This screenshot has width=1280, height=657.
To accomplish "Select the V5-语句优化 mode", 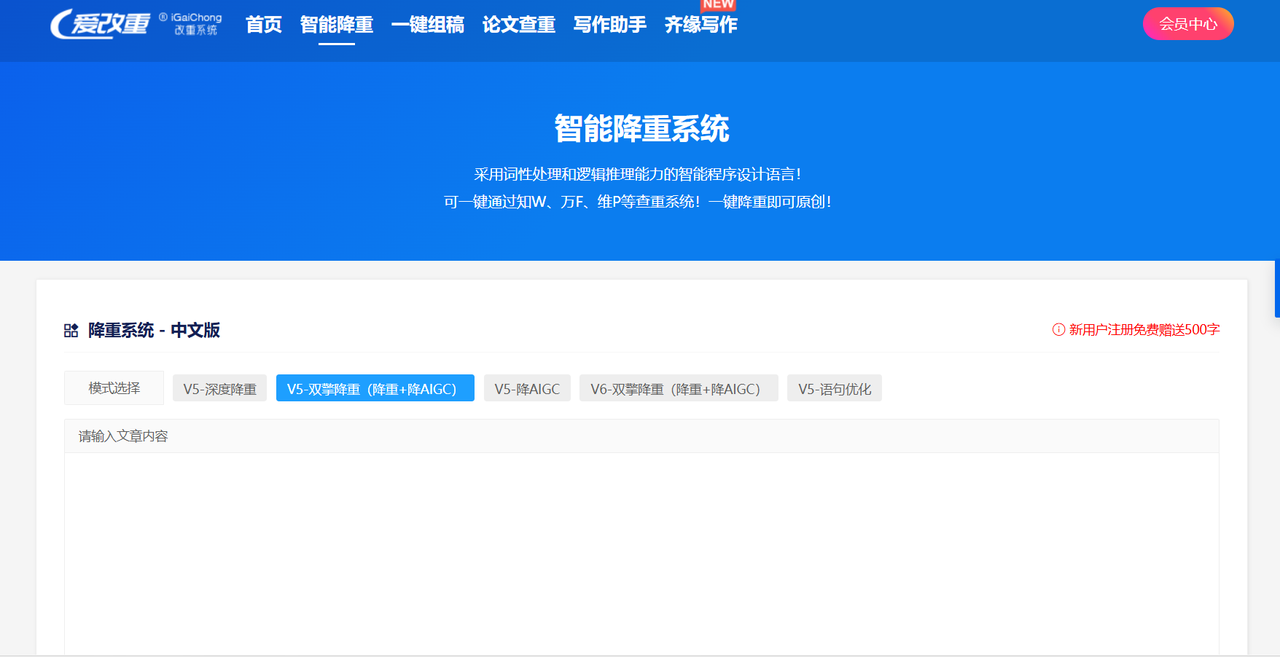I will 835,388.
